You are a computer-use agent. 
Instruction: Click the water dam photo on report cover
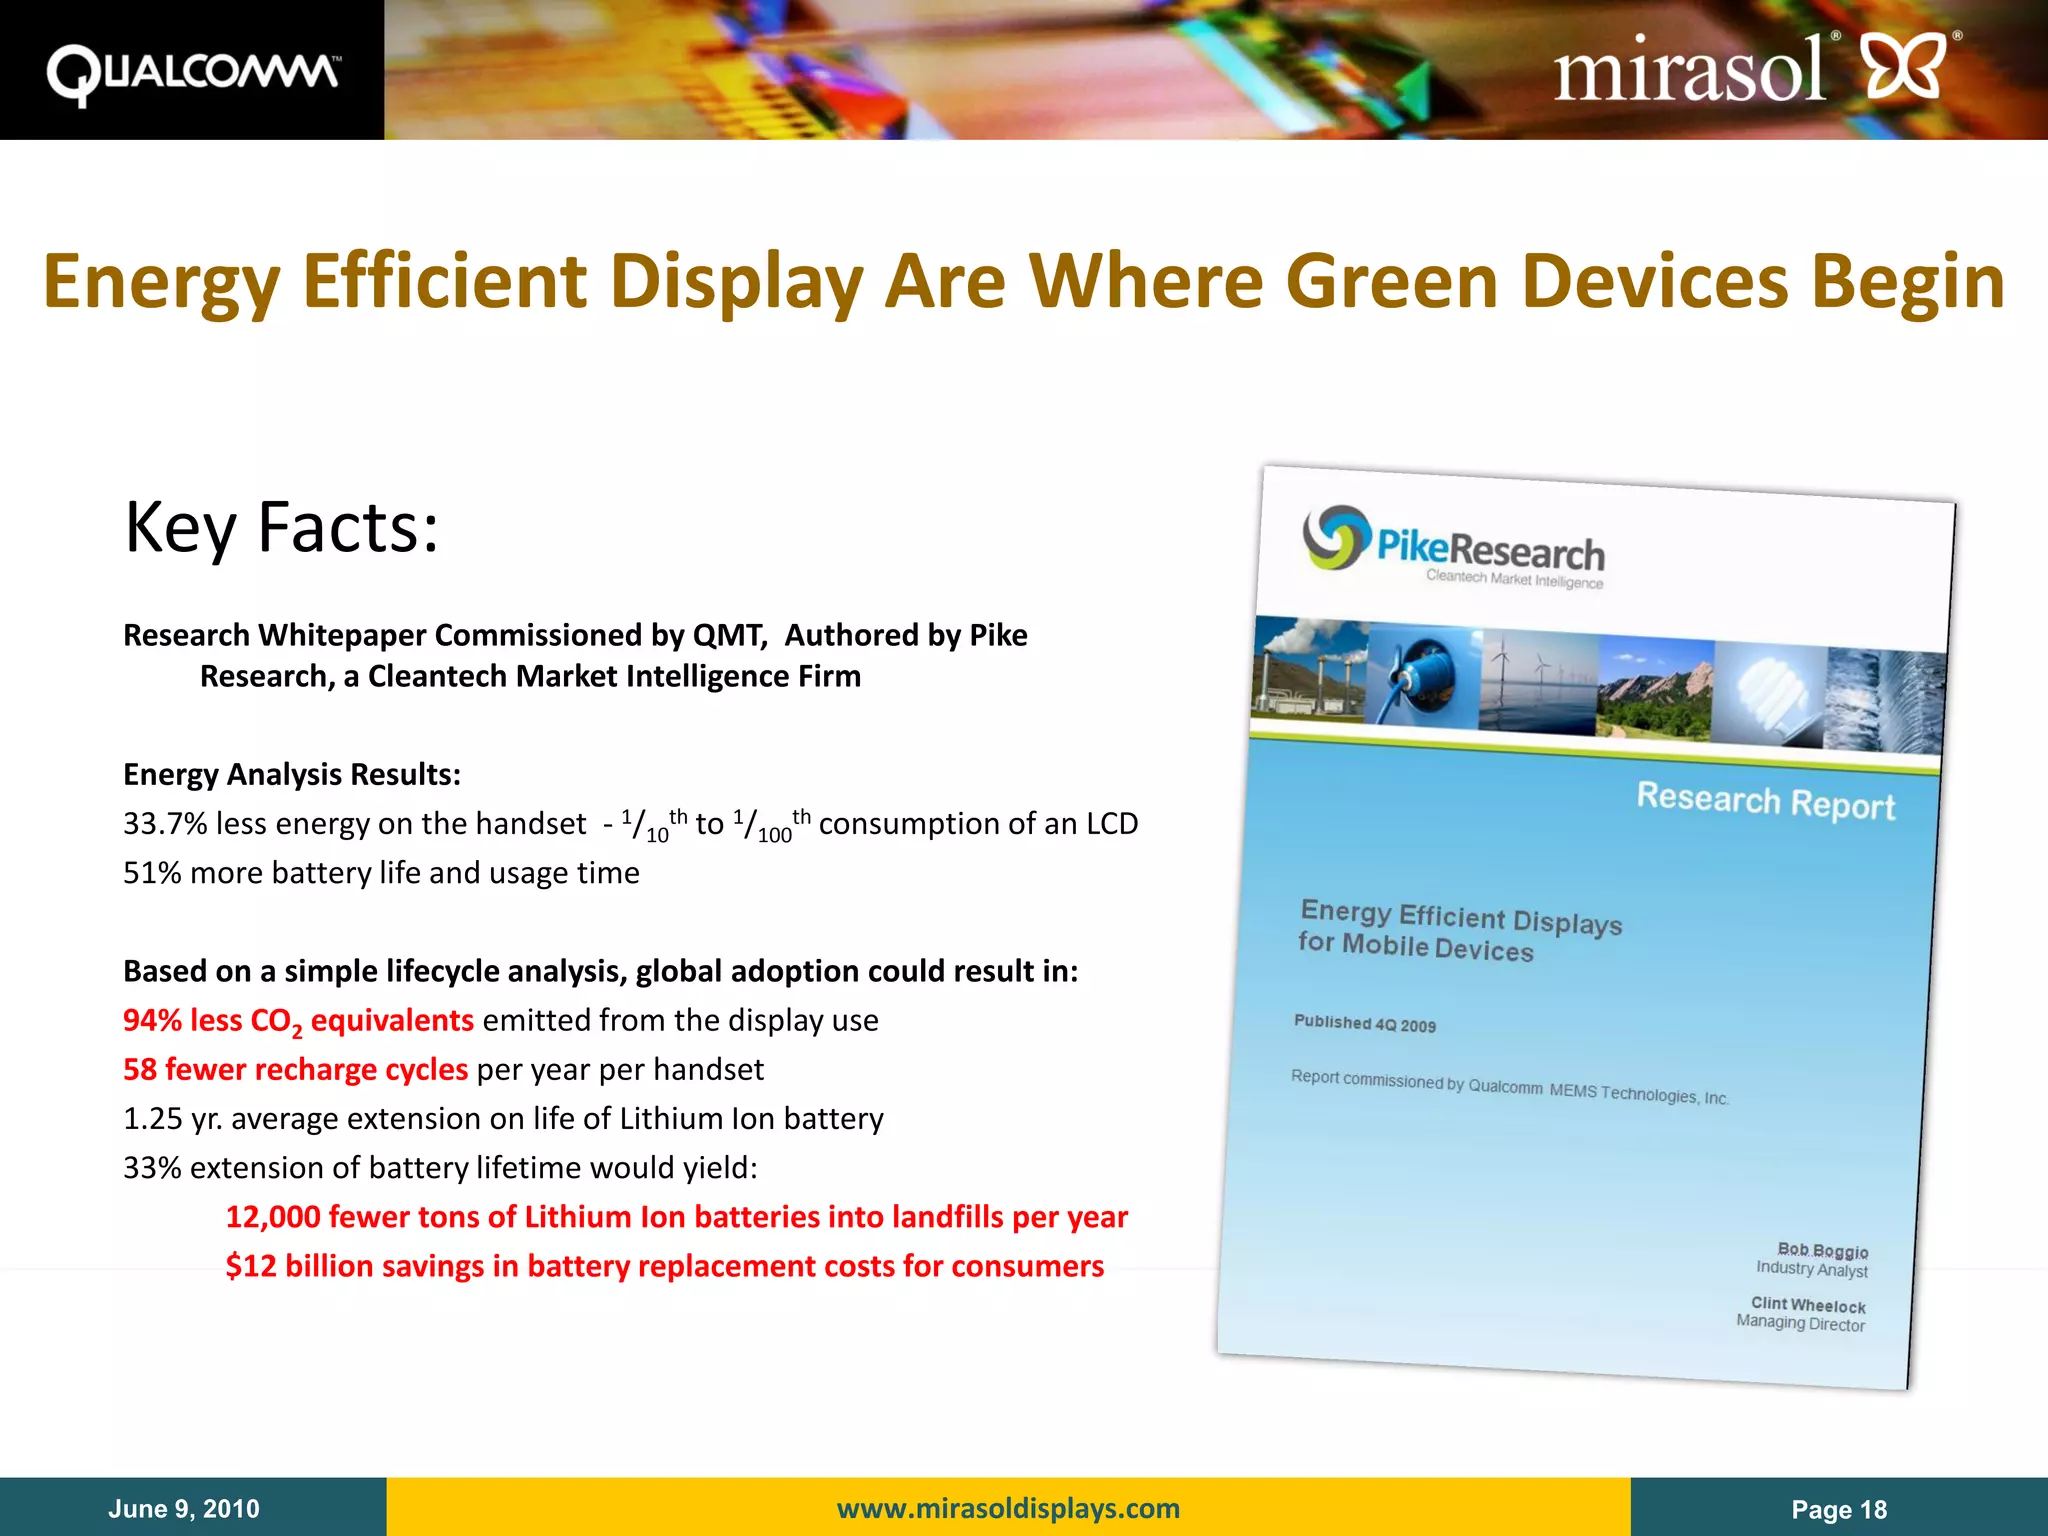(x=1885, y=703)
